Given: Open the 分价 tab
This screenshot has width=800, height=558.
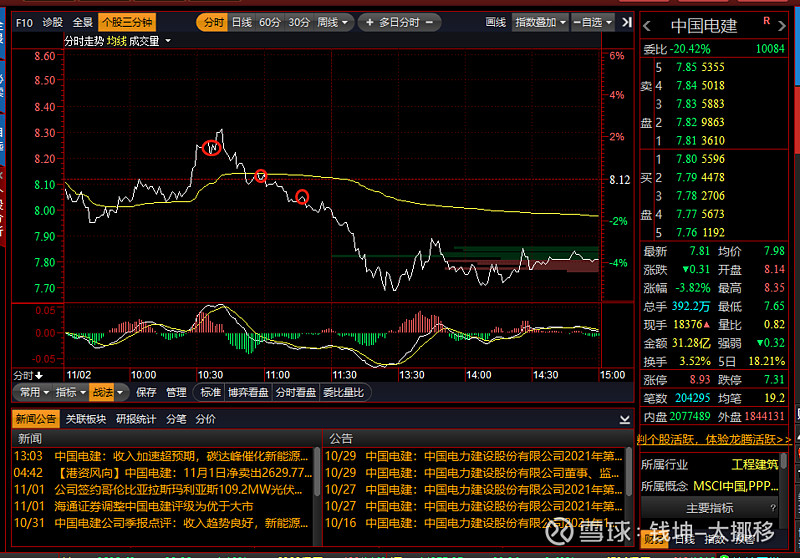Looking at the screenshot, I should [205, 419].
